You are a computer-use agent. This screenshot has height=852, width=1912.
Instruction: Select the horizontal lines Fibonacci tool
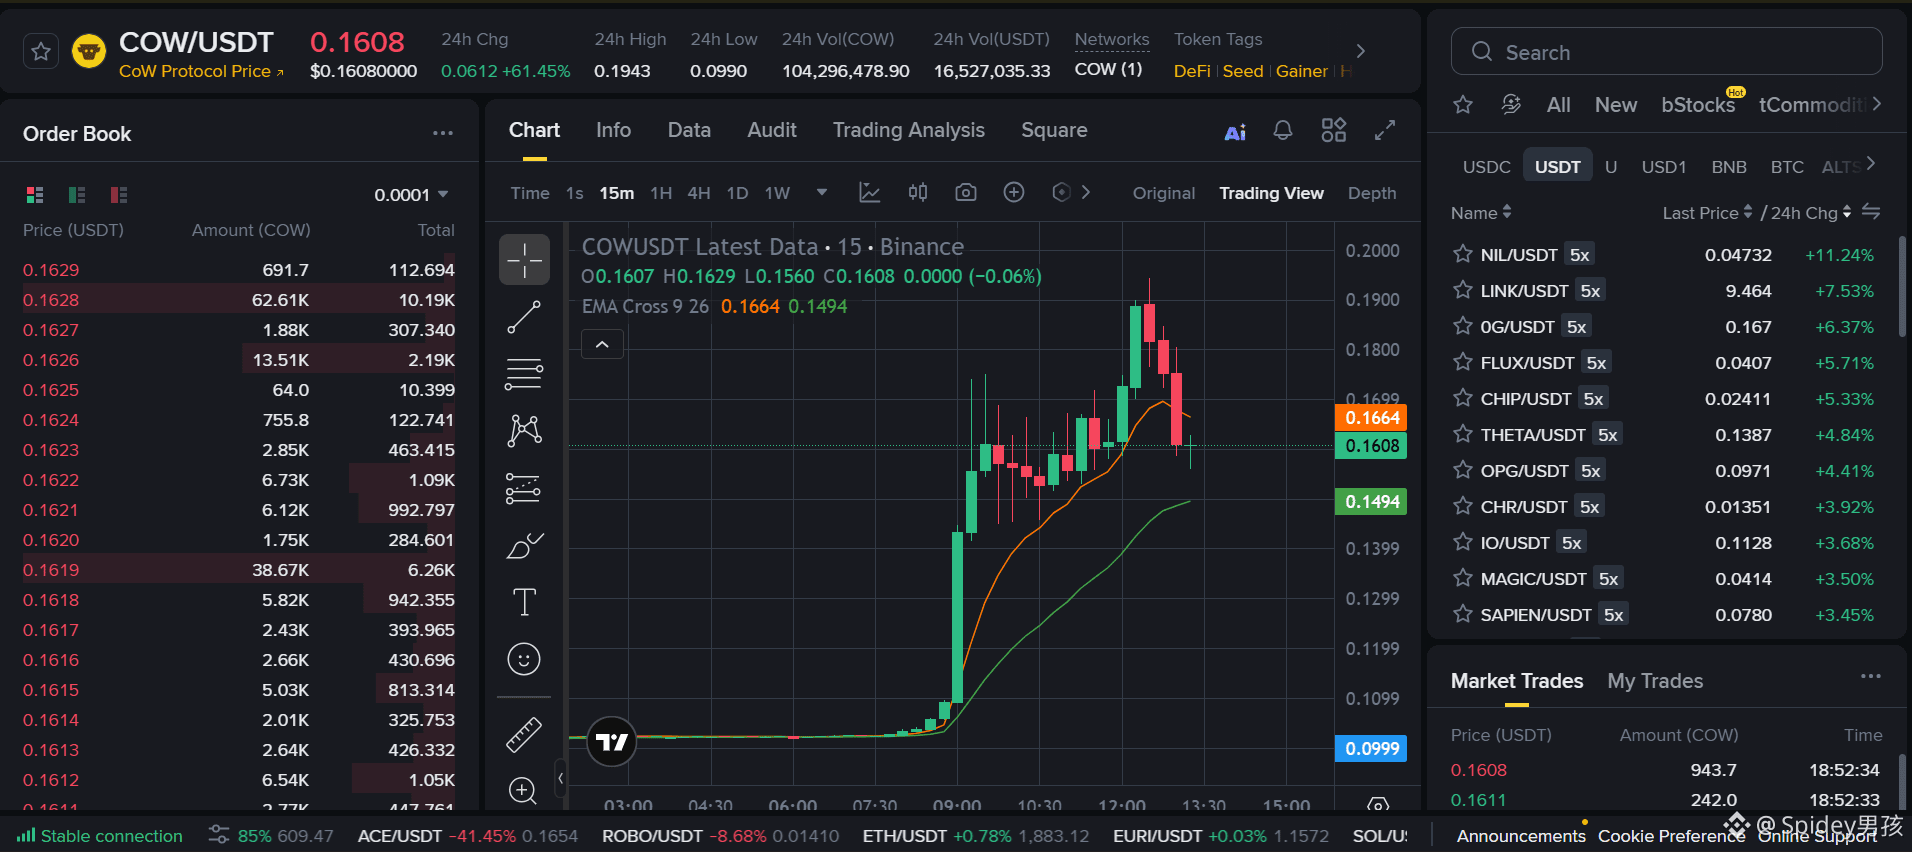524,374
